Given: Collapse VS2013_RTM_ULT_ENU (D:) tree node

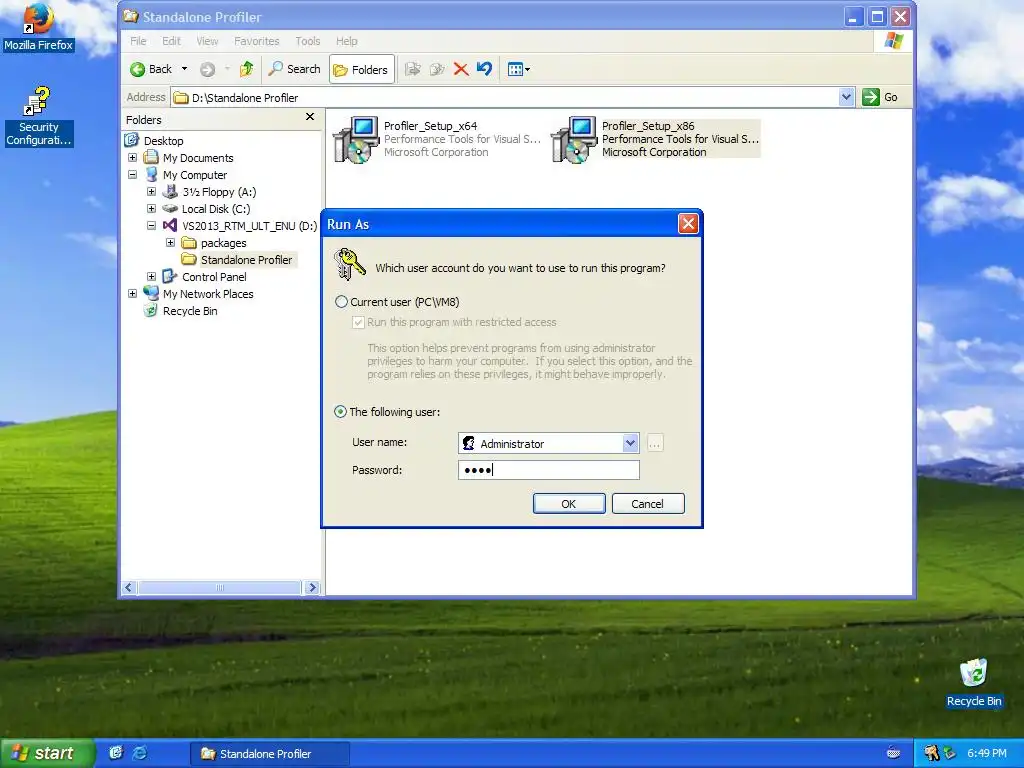Looking at the screenshot, I should [x=152, y=226].
